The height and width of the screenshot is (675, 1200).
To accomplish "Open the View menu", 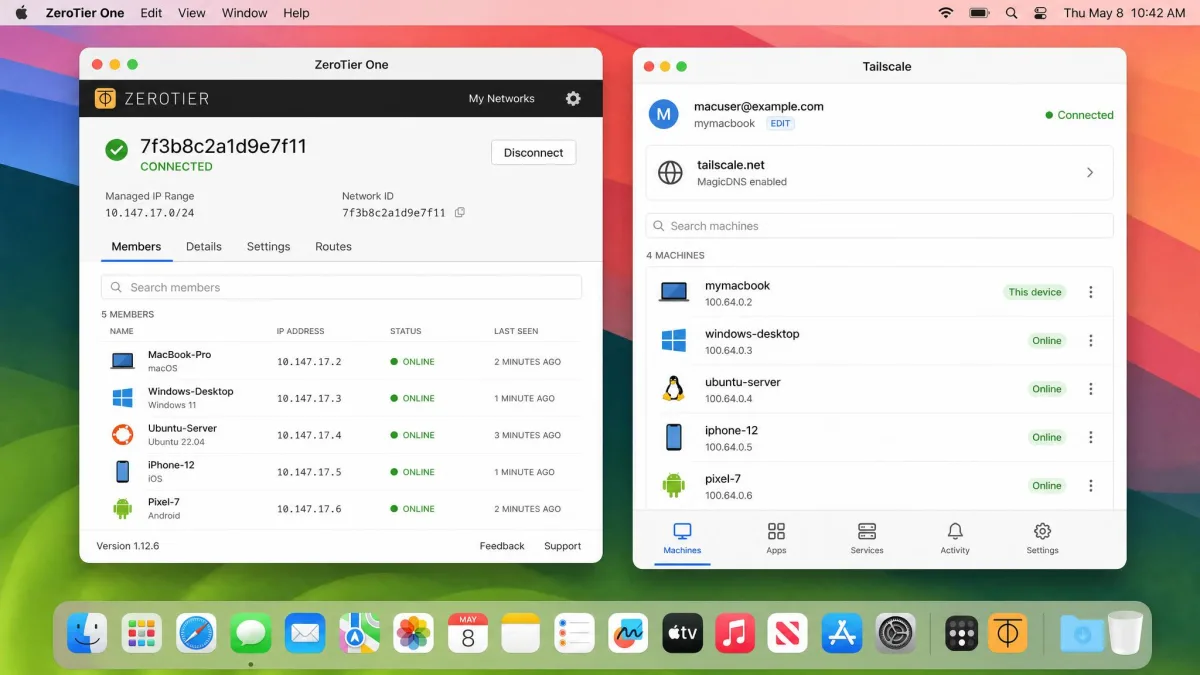I will pyautogui.click(x=191, y=13).
